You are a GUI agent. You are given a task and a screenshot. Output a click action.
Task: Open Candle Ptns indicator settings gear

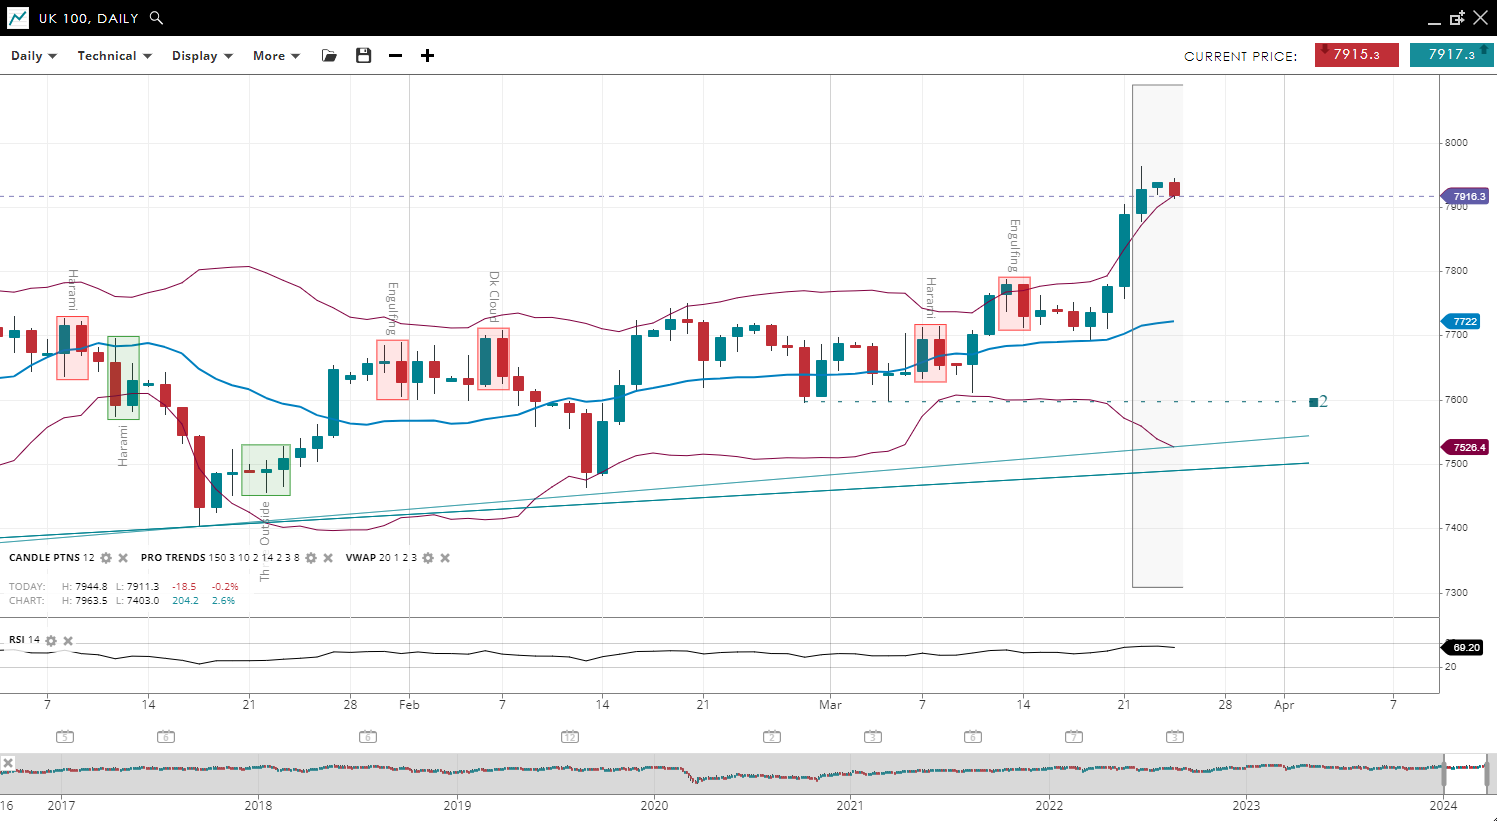point(106,558)
